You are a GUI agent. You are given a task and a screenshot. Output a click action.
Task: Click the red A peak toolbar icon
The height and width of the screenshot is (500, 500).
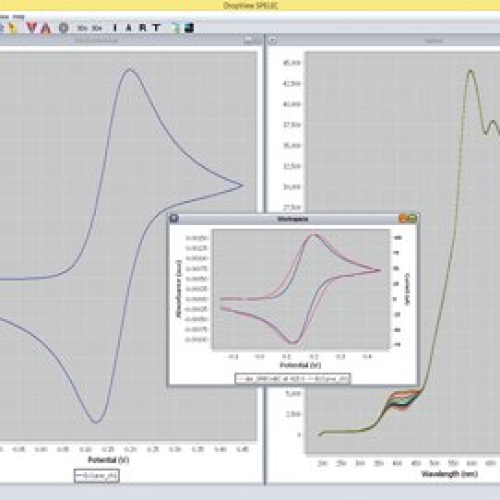pyautogui.click(x=46, y=28)
